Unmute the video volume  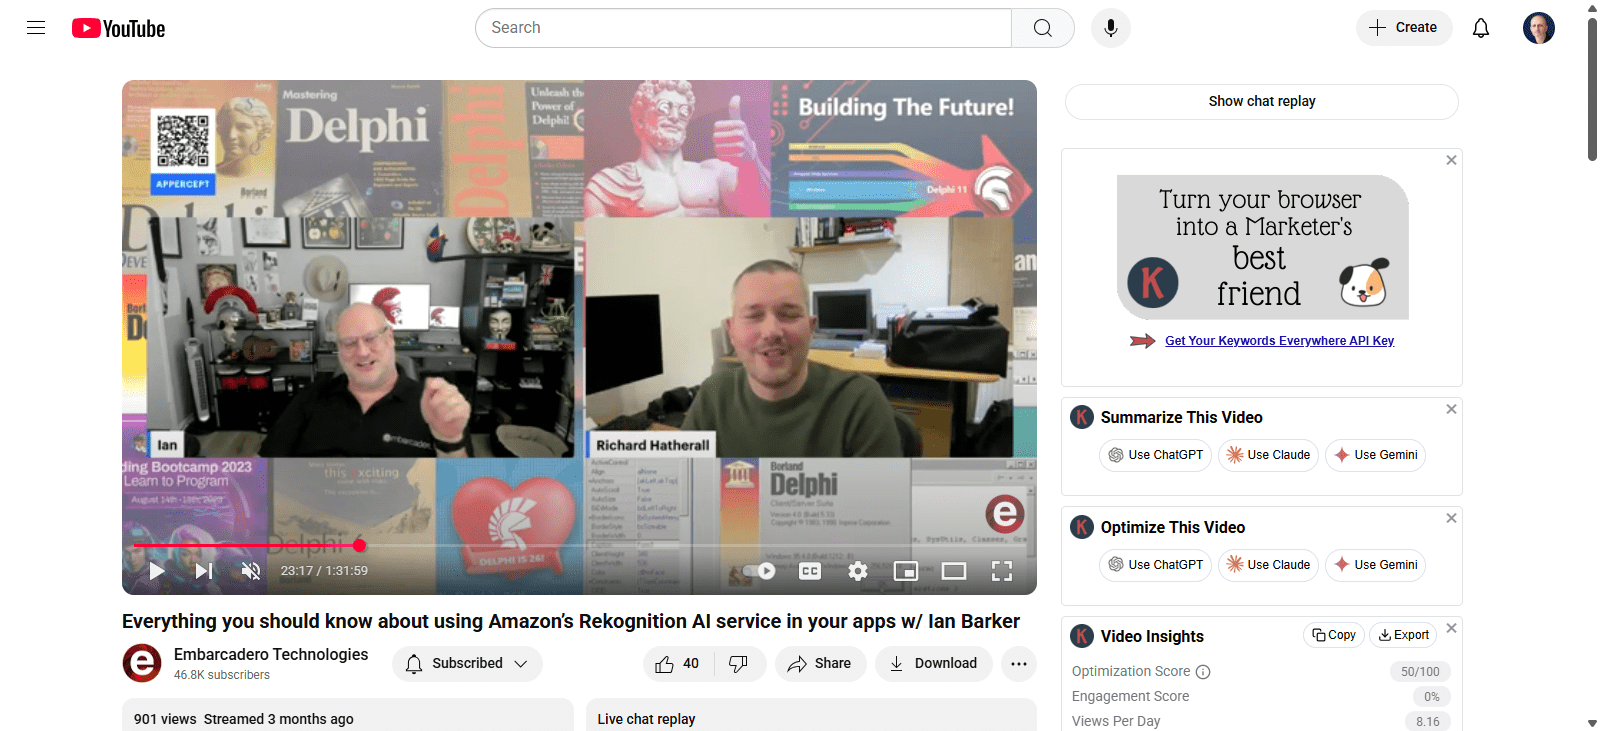coord(251,571)
